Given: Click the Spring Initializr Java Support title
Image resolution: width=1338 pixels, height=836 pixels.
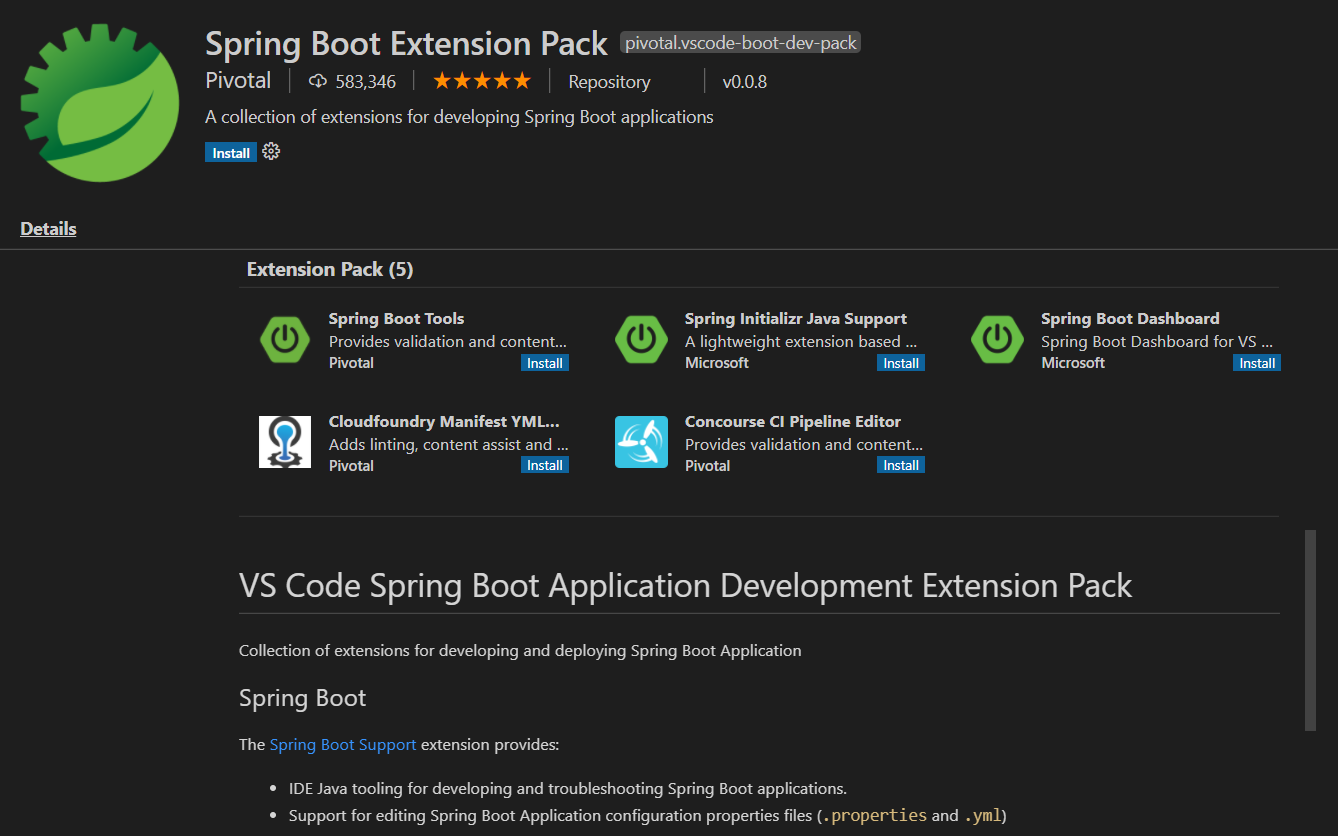Looking at the screenshot, I should tap(796, 319).
